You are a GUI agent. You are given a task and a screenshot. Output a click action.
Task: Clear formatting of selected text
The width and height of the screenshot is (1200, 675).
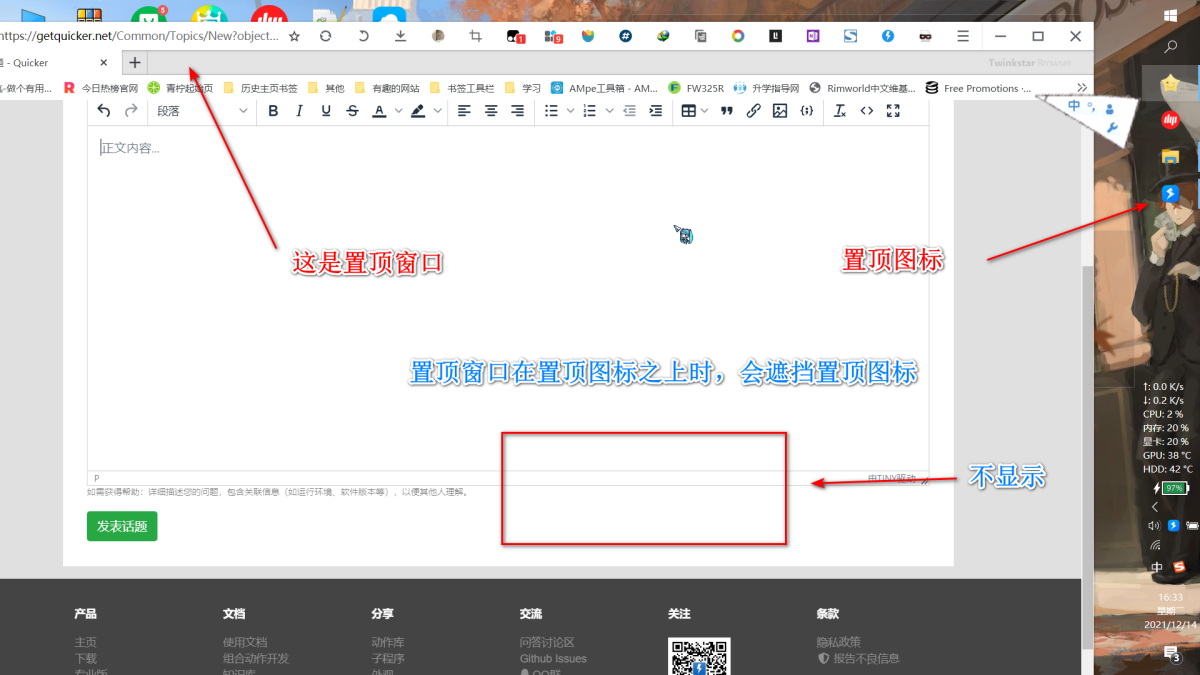[840, 111]
